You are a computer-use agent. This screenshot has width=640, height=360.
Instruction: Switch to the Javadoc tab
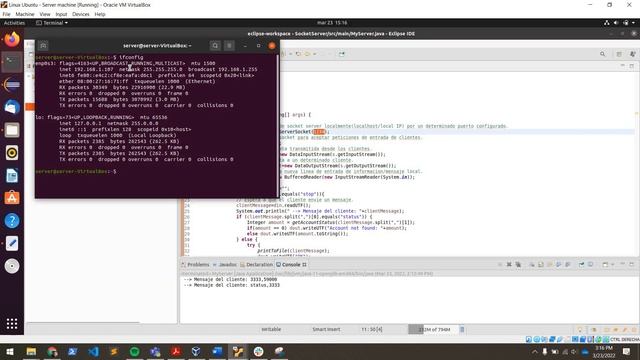(224, 264)
